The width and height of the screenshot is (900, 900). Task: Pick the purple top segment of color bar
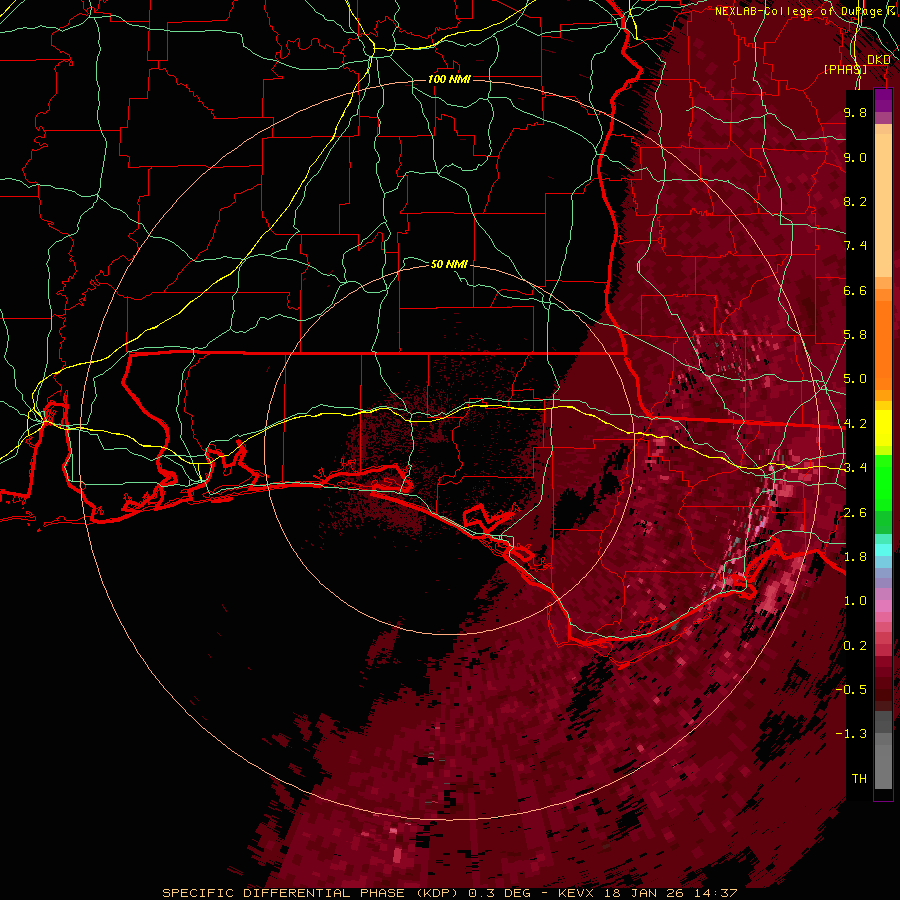(883, 100)
